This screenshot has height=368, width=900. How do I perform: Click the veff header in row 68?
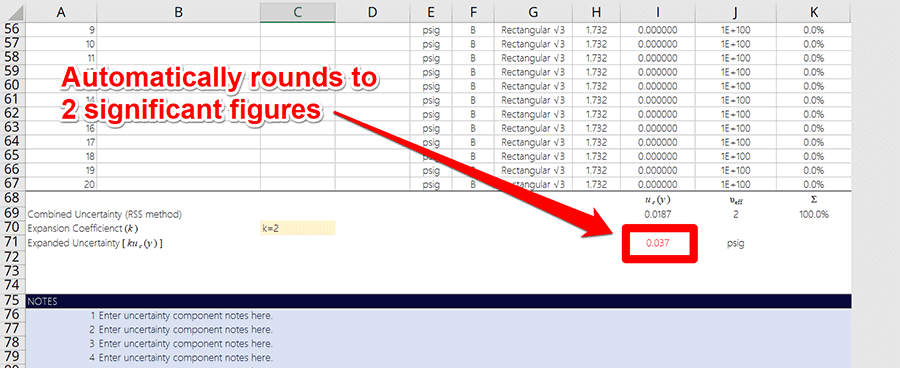[735, 200]
